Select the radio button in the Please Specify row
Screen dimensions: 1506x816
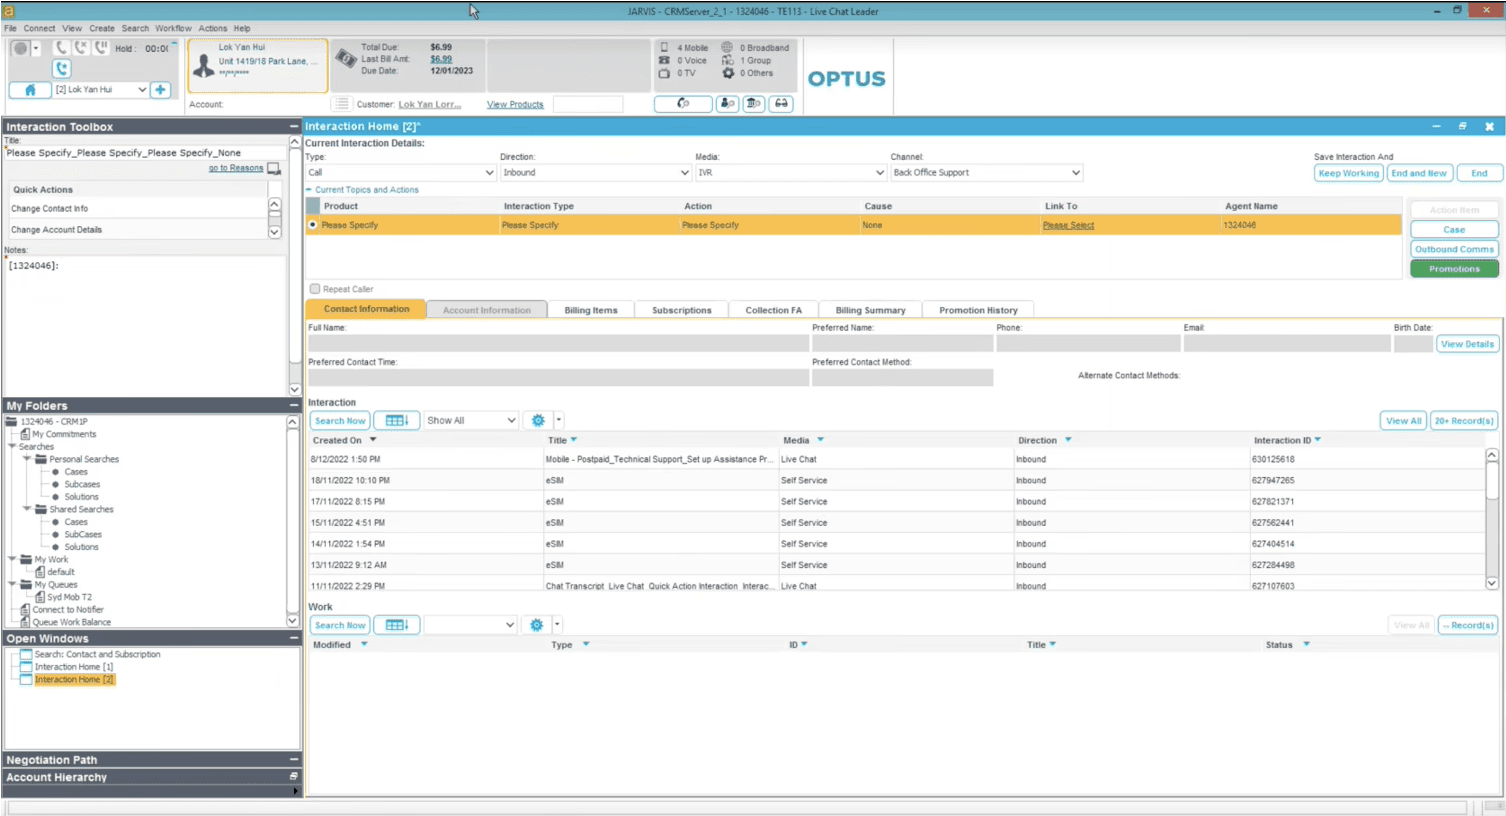313,225
